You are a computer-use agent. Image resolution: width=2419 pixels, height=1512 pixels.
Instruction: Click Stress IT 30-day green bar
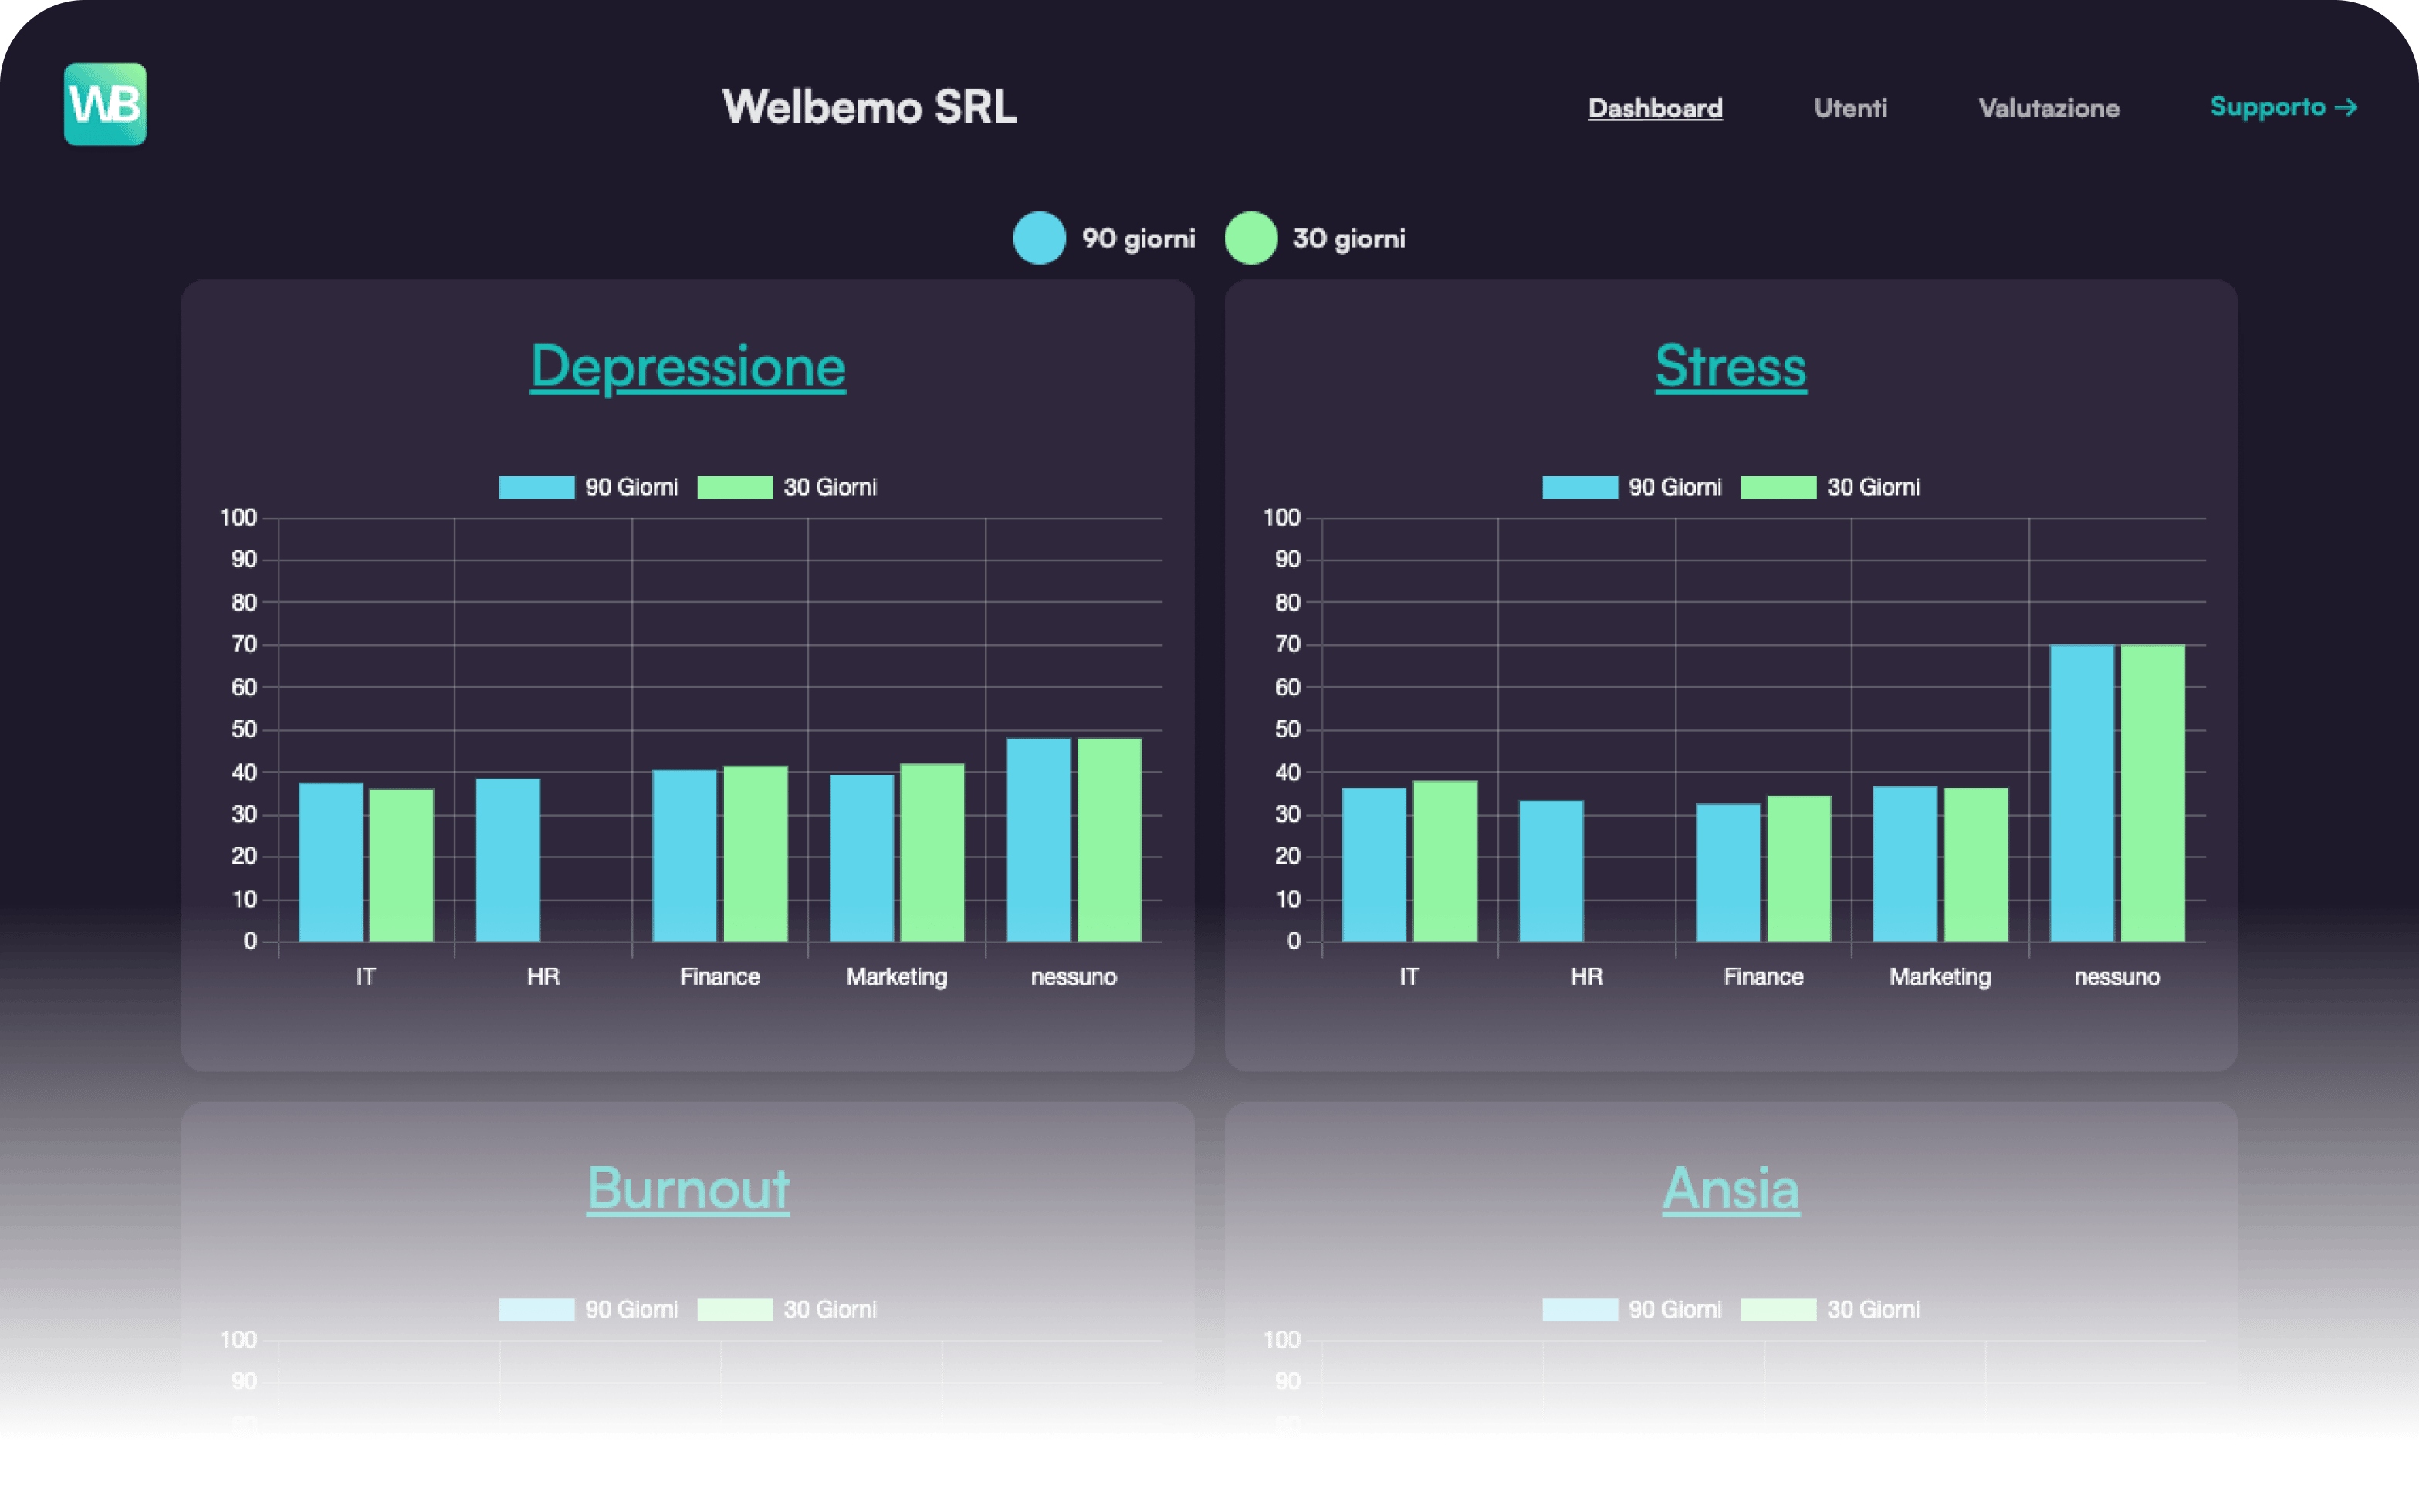(1445, 861)
